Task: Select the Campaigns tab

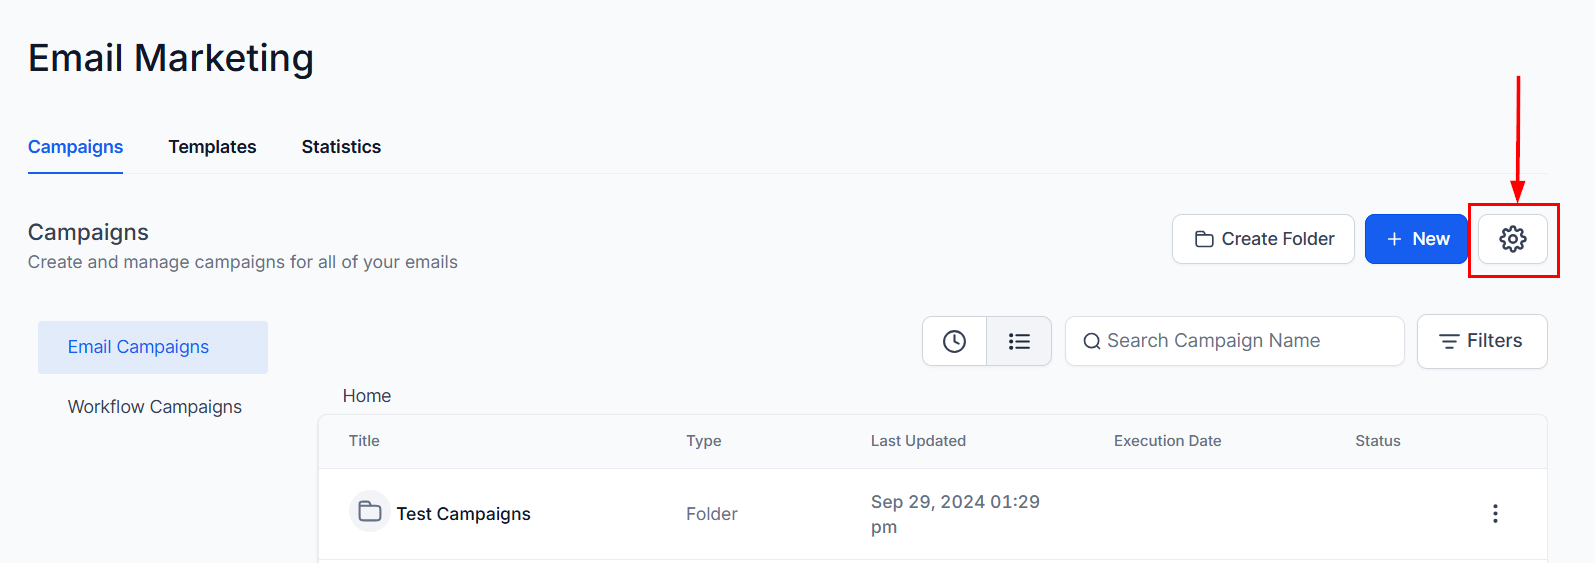Action: point(75,147)
